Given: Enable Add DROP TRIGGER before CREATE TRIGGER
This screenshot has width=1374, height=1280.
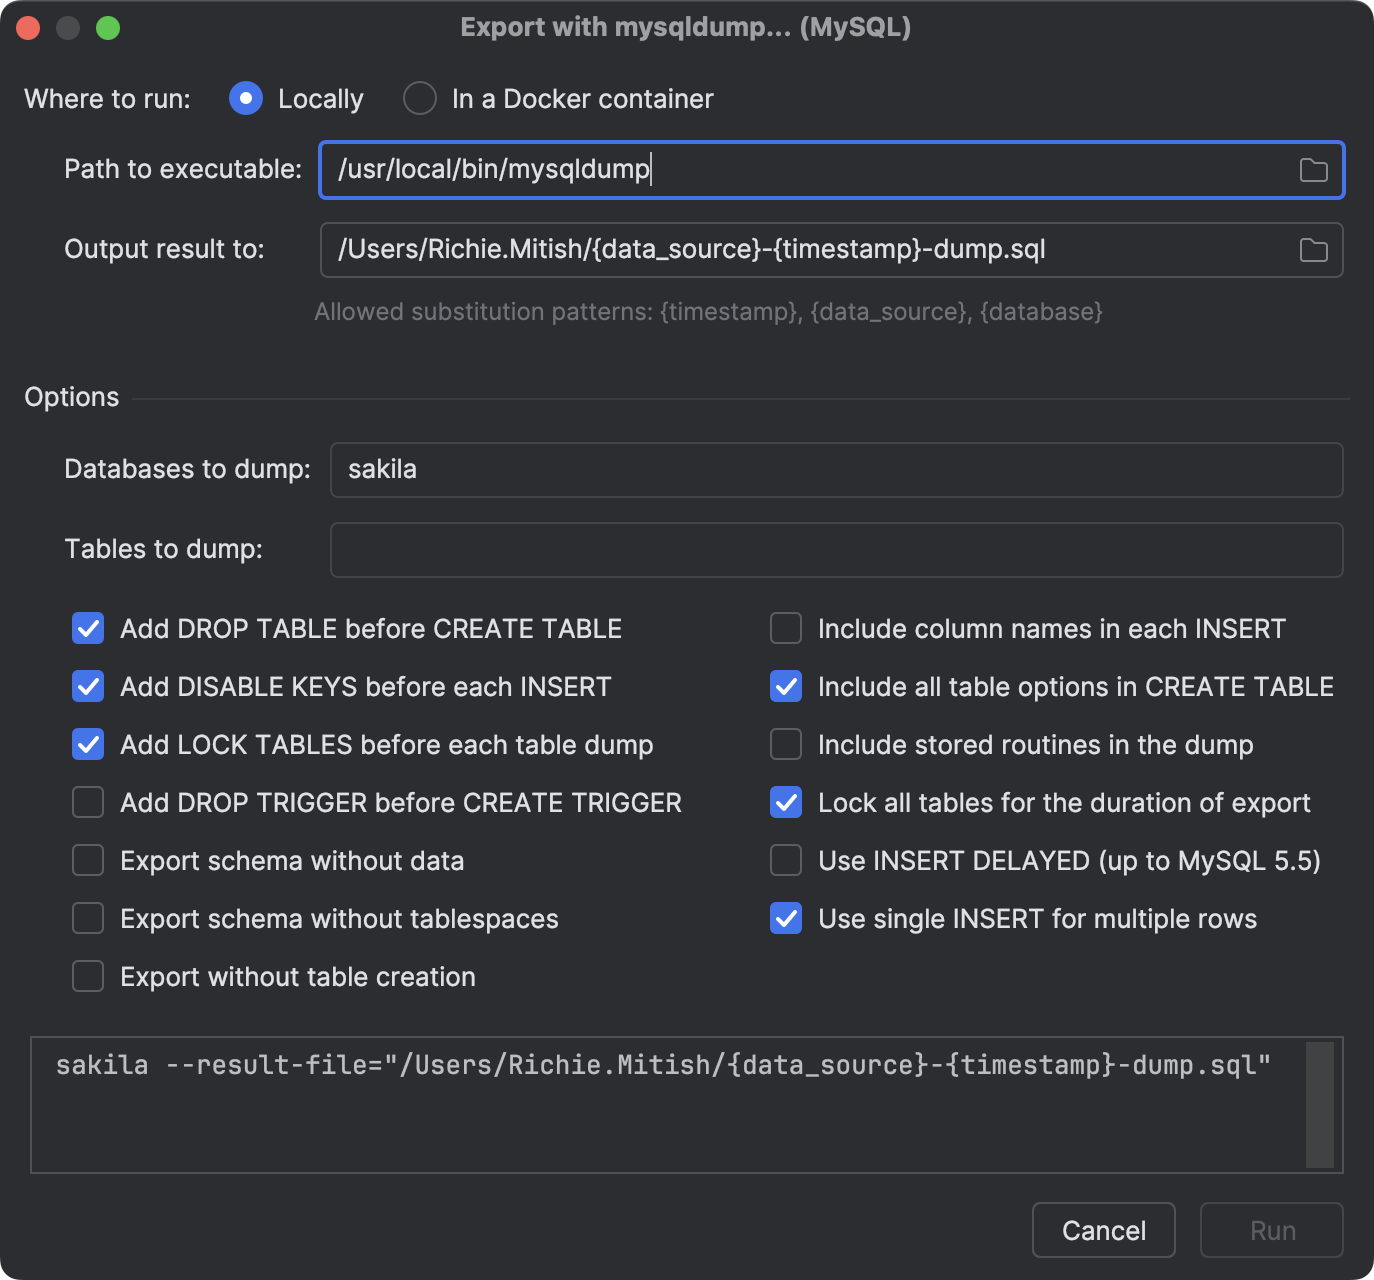Looking at the screenshot, I should point(87,802).
